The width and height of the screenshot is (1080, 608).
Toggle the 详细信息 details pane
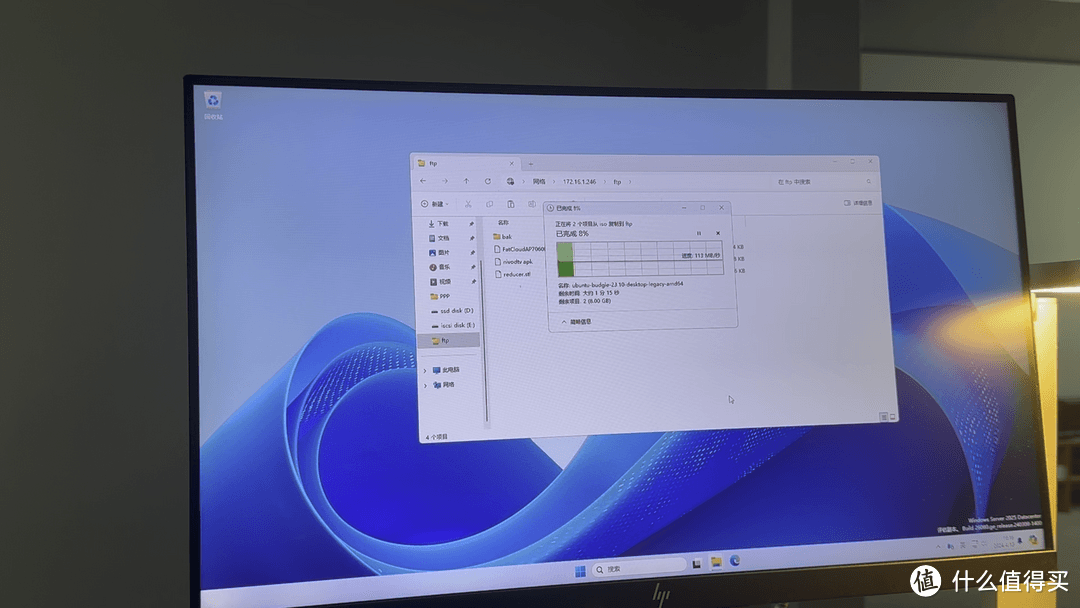coord(858,203)
